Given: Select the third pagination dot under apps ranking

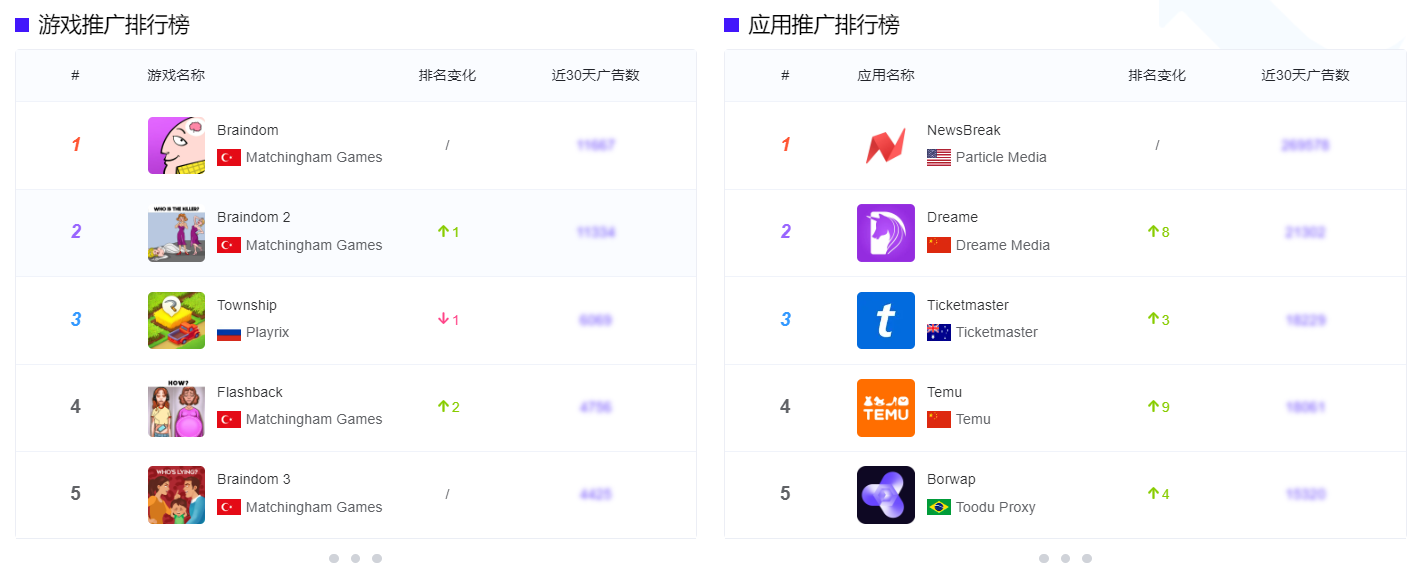Looking at the screenshot, I should [x=1087, y=558].
